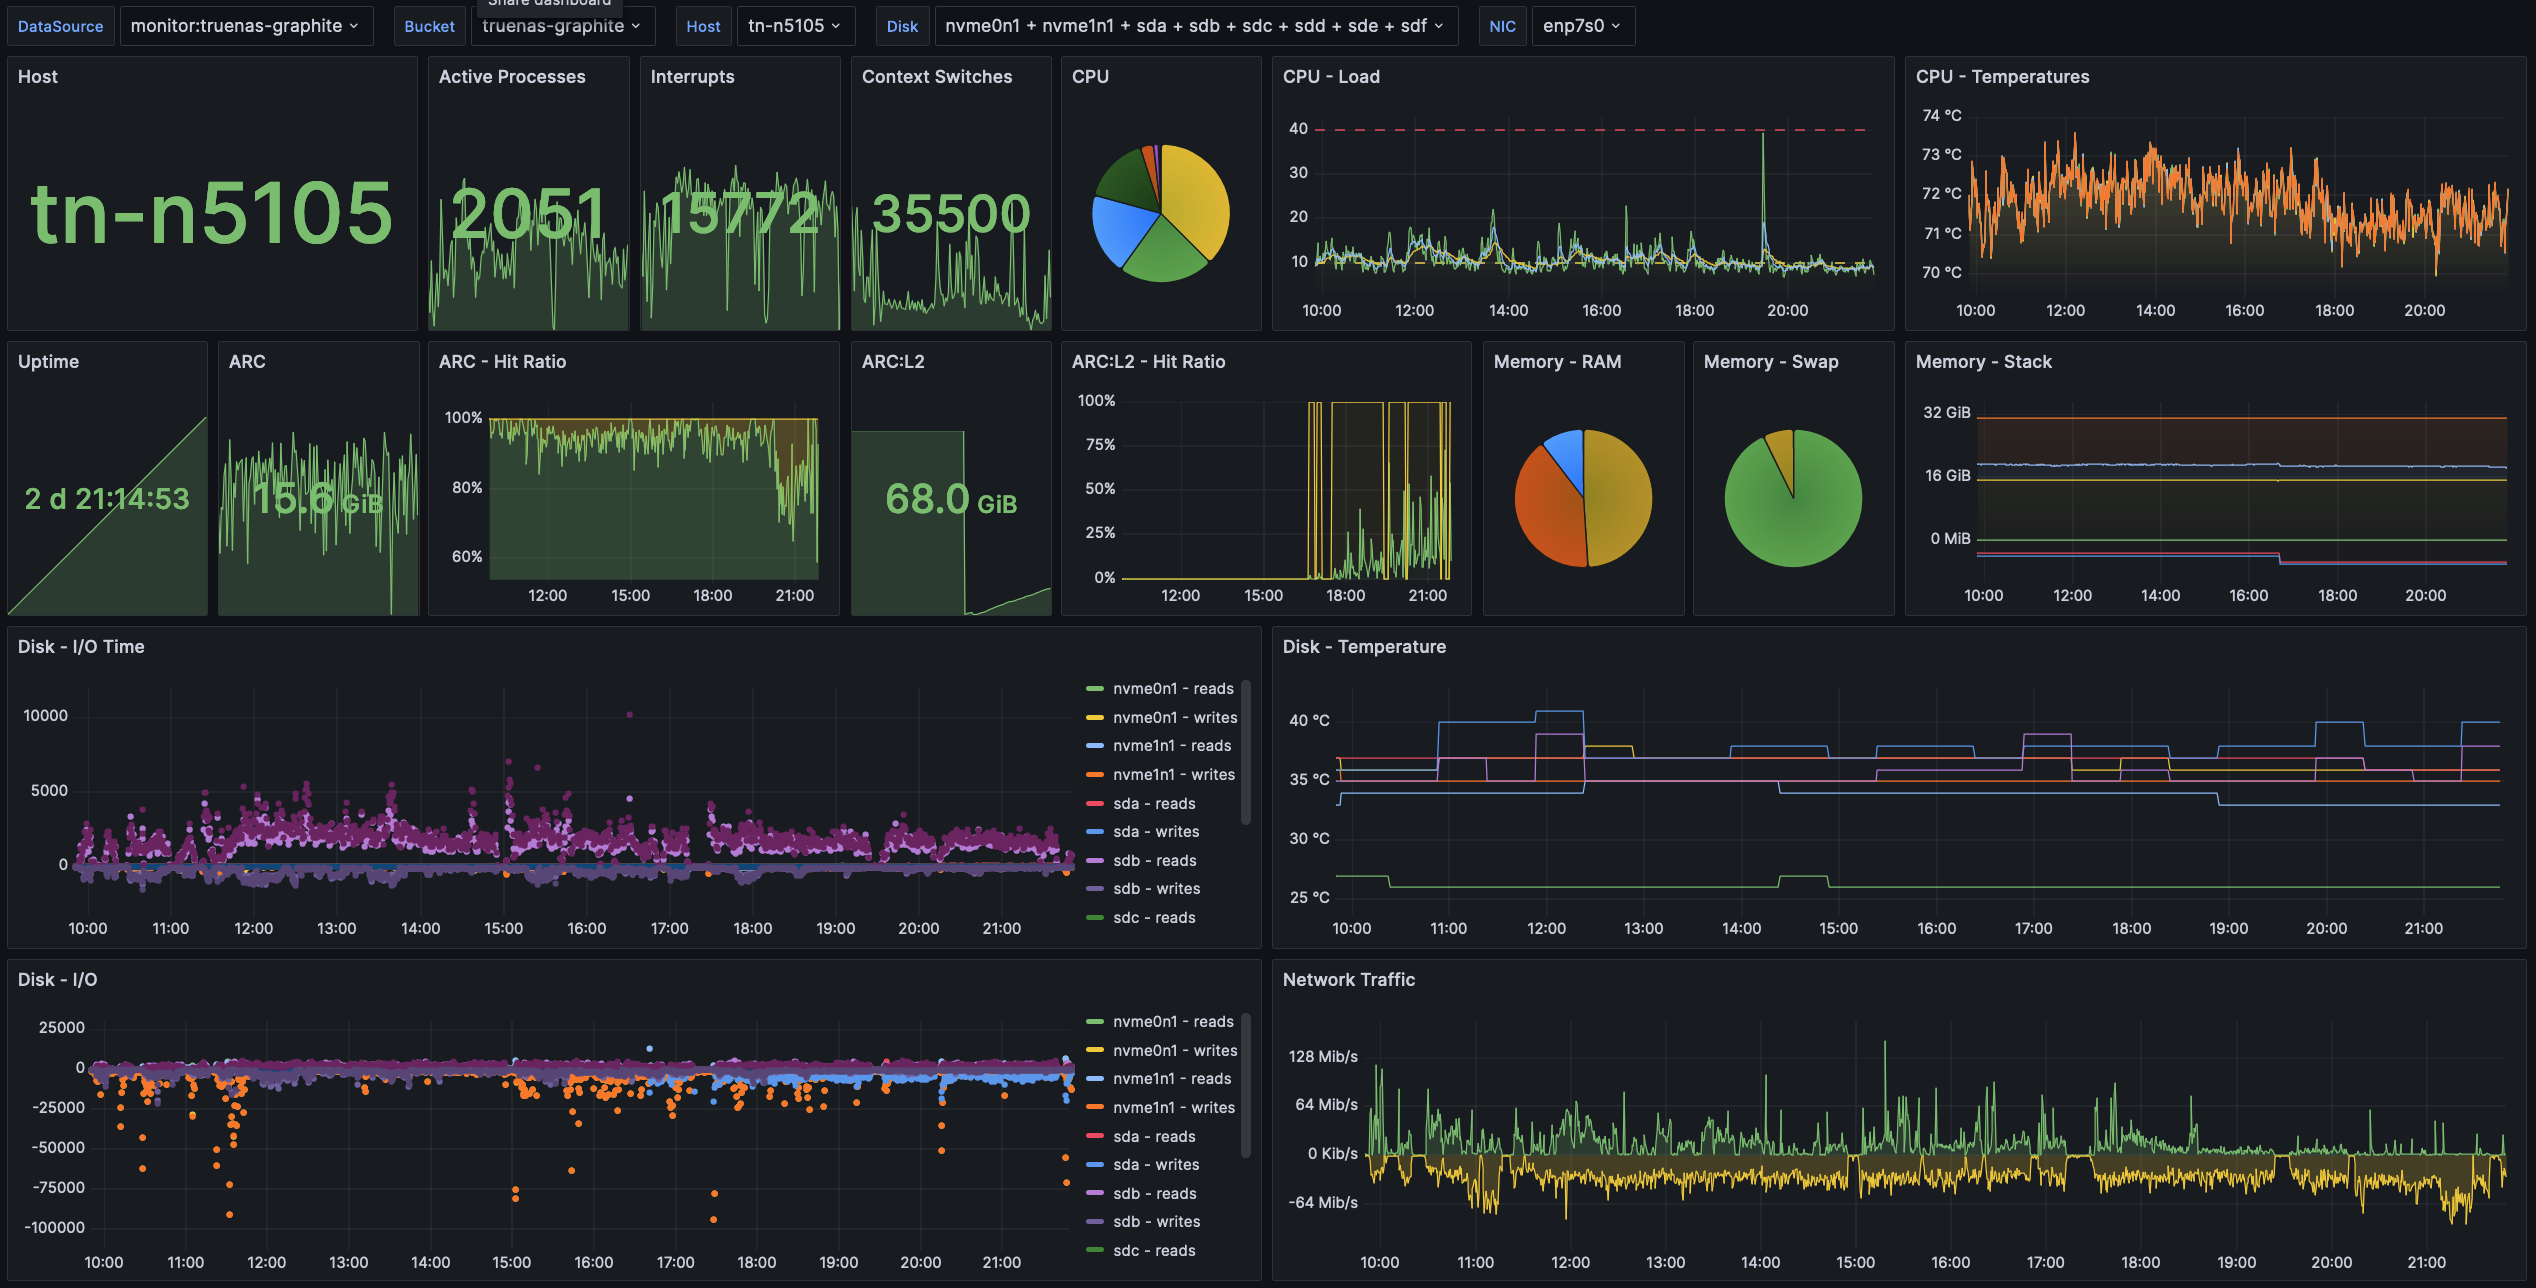Open the CPU - Load panel title menu

pos(1331,77)
